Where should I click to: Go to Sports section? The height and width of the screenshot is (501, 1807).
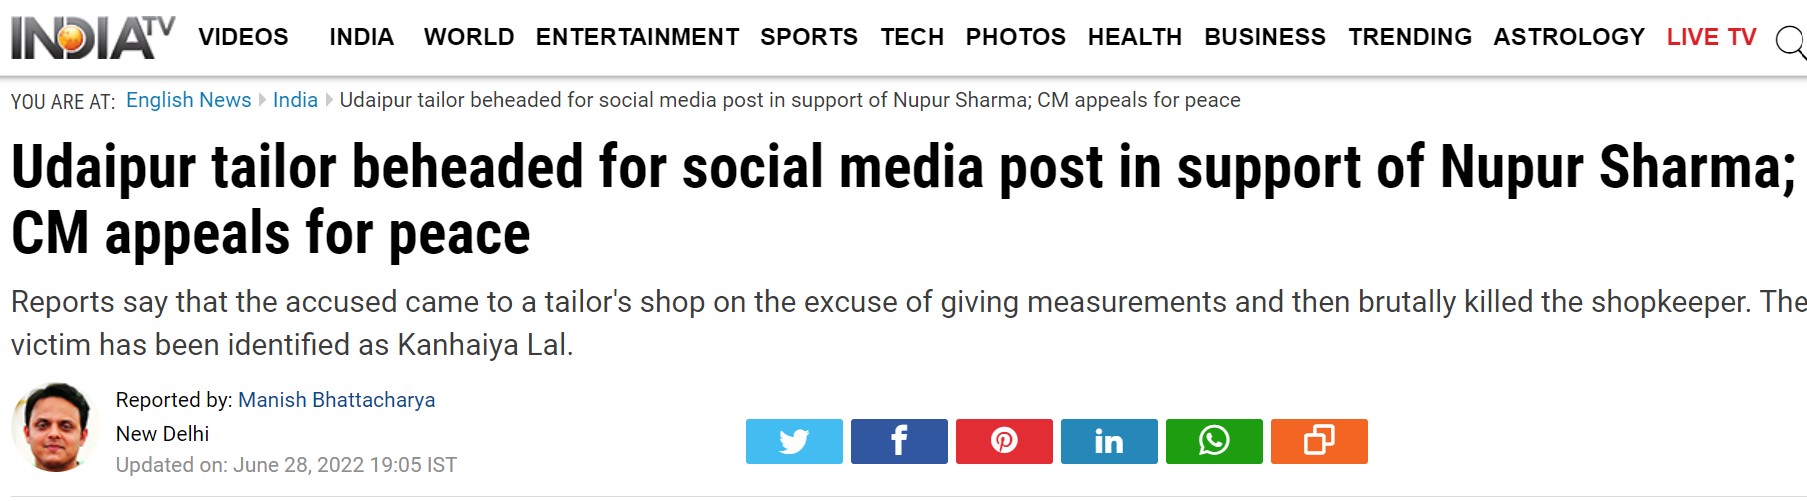tap(808, 37)
